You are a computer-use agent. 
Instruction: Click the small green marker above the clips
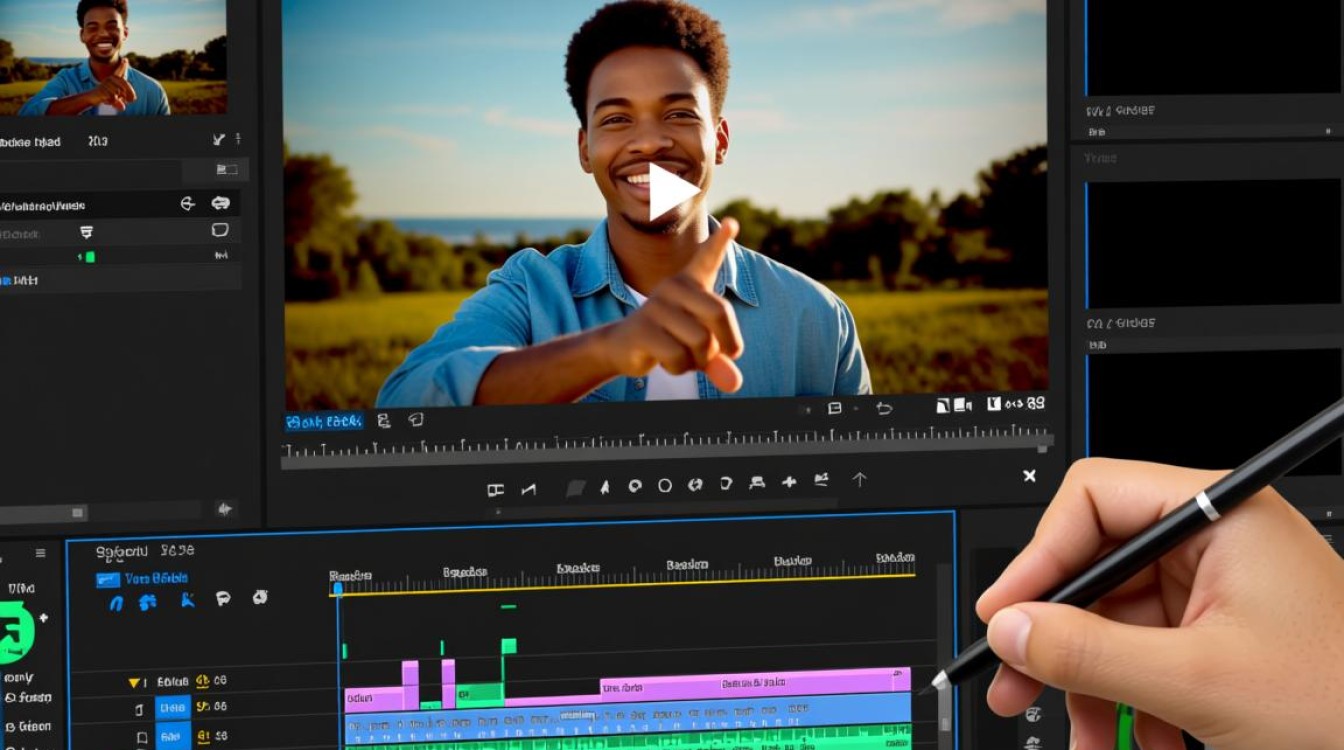click(509, 606)
